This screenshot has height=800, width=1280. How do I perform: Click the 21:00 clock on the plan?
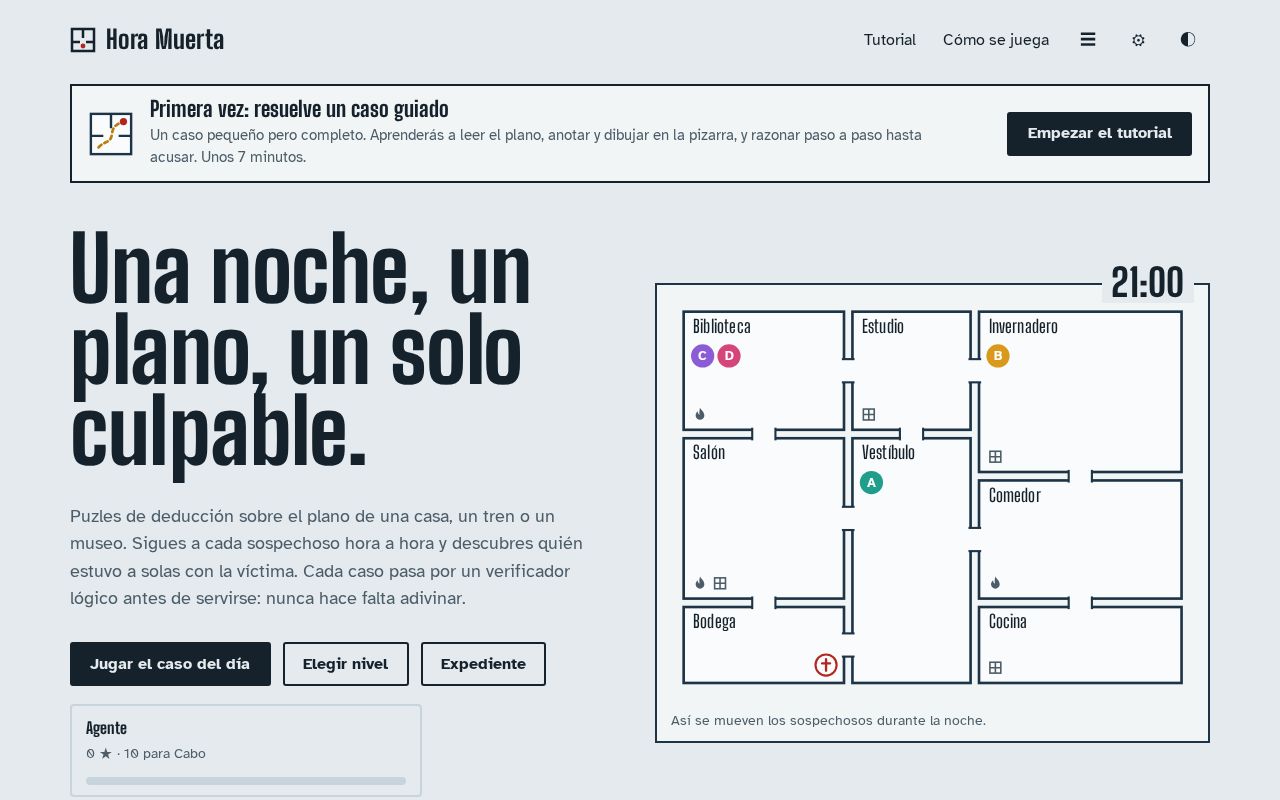click(x=1147, y=283)
